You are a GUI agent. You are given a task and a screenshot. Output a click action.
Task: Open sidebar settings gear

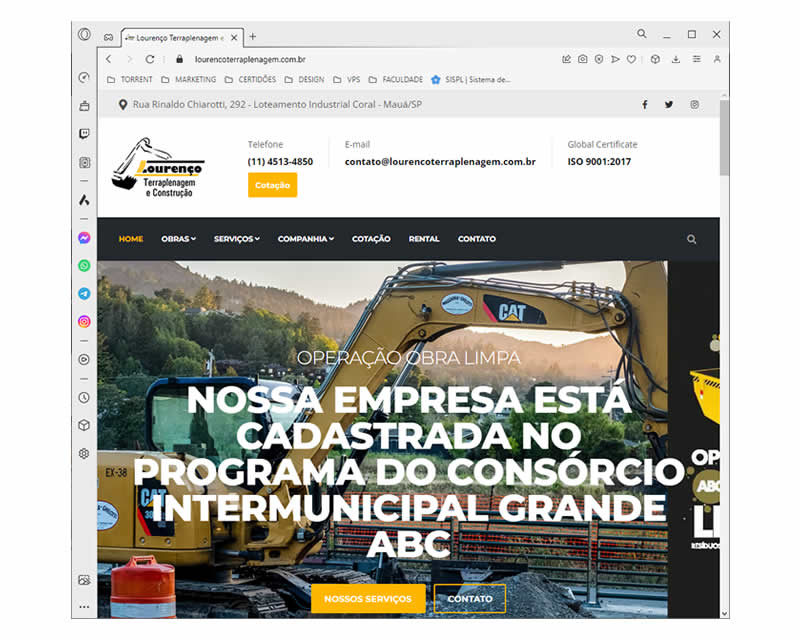click(84, 453)
